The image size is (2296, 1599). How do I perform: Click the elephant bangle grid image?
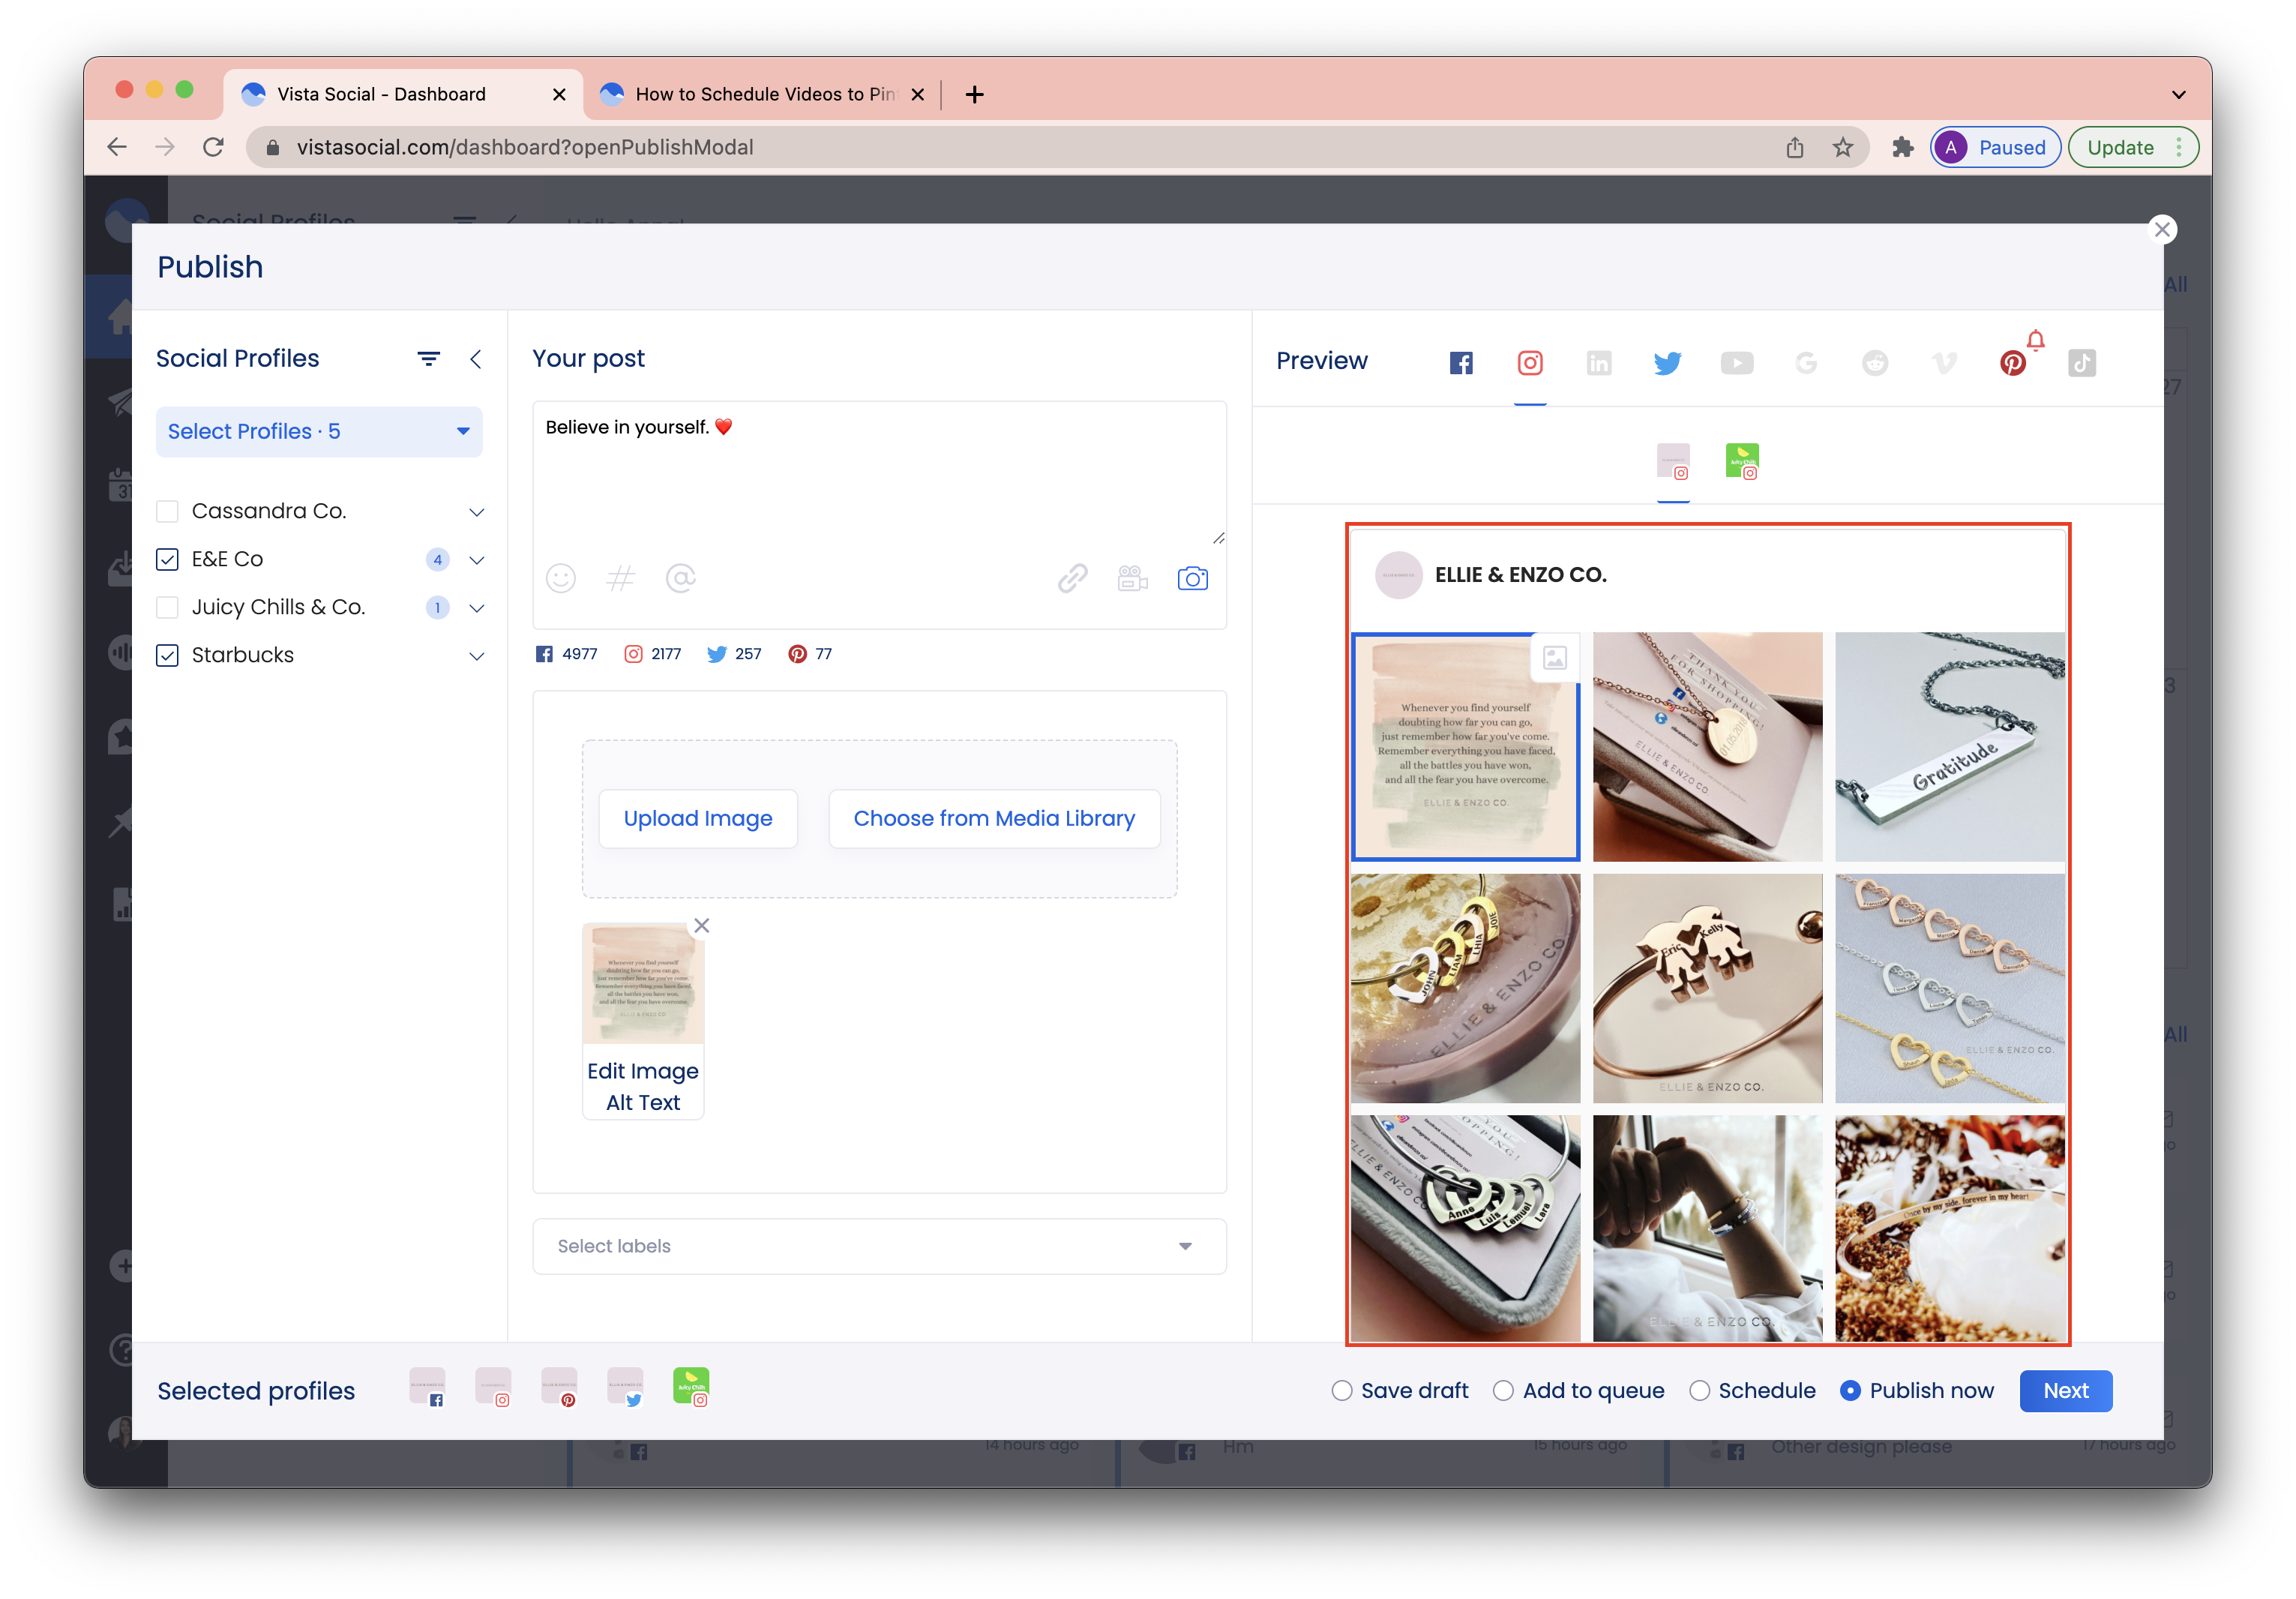1707,988
